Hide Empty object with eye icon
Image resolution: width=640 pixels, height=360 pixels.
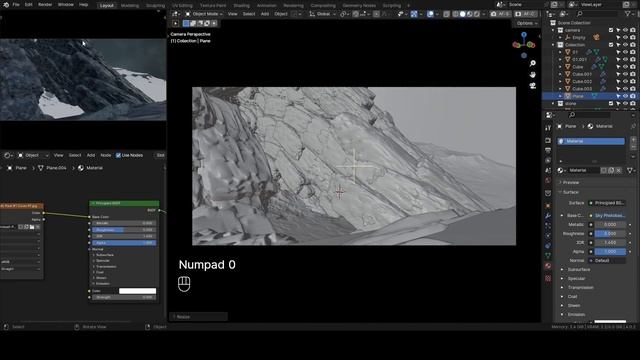(625, 38)
